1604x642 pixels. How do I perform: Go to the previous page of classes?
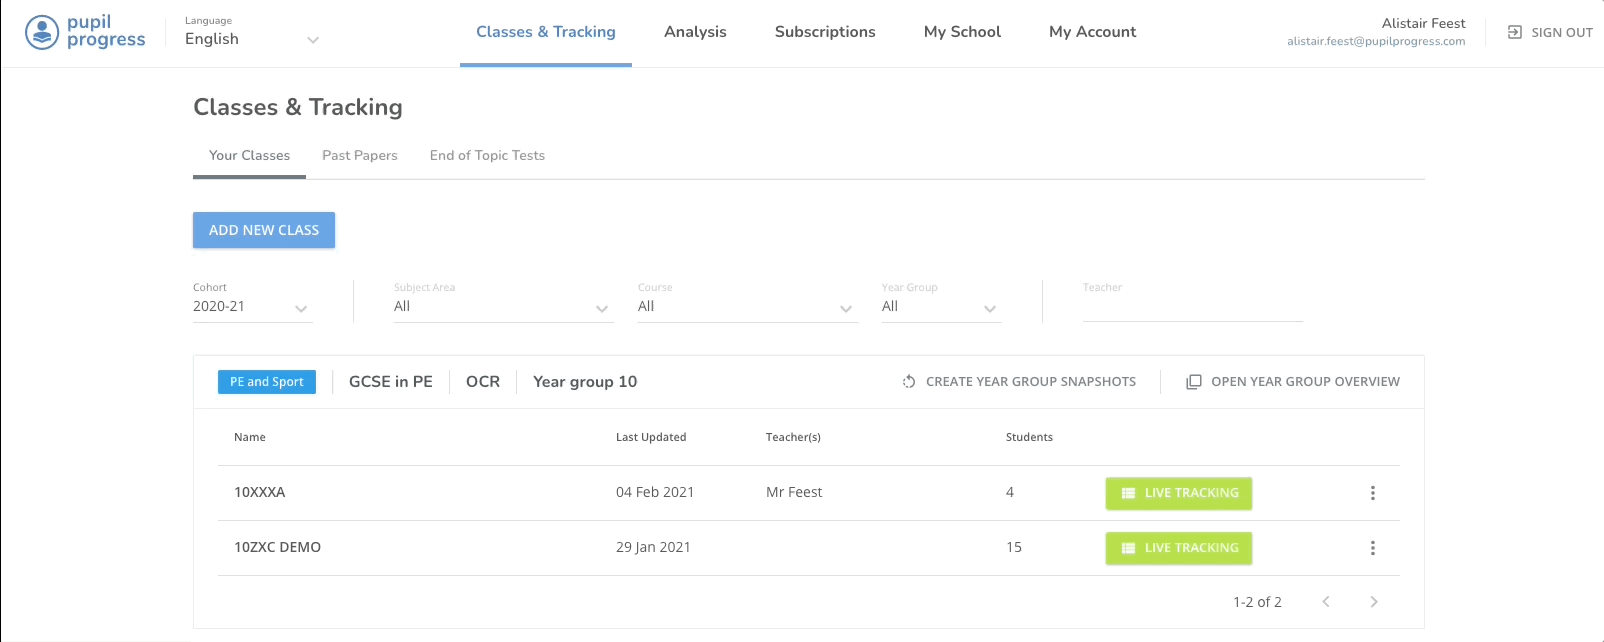pyautogui.click(x=1326, y=602)
